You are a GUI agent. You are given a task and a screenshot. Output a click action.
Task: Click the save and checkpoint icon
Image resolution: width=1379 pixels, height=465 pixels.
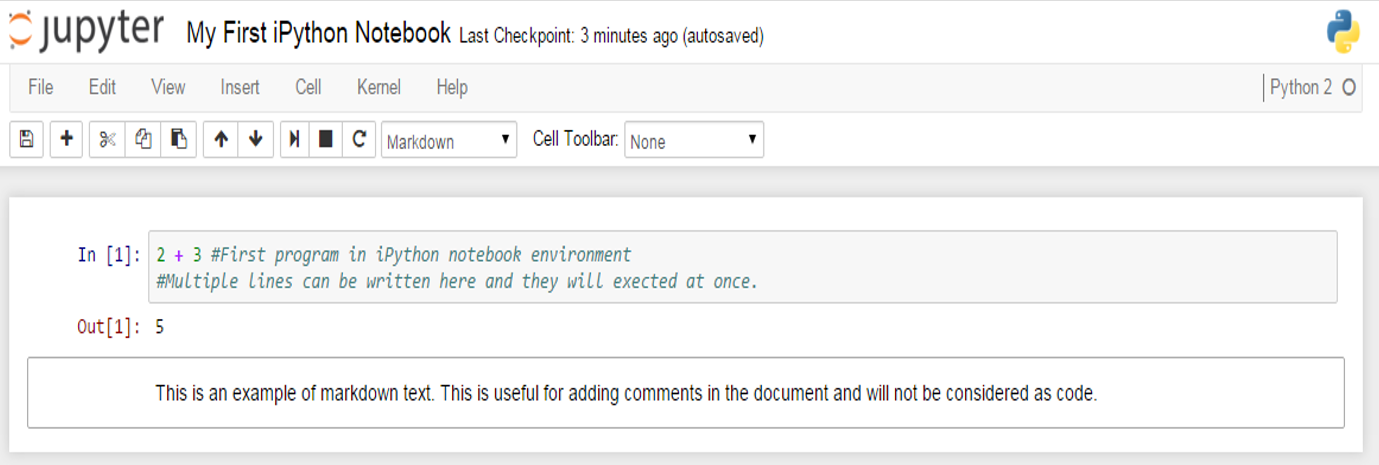pos(26,140)
